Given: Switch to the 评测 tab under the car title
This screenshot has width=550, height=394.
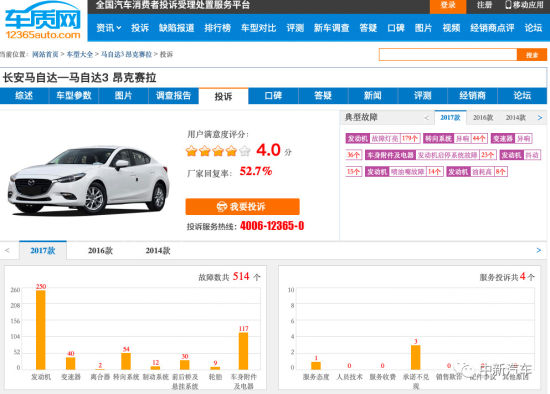Looking at the screenshot, I should tap(423, 96).
